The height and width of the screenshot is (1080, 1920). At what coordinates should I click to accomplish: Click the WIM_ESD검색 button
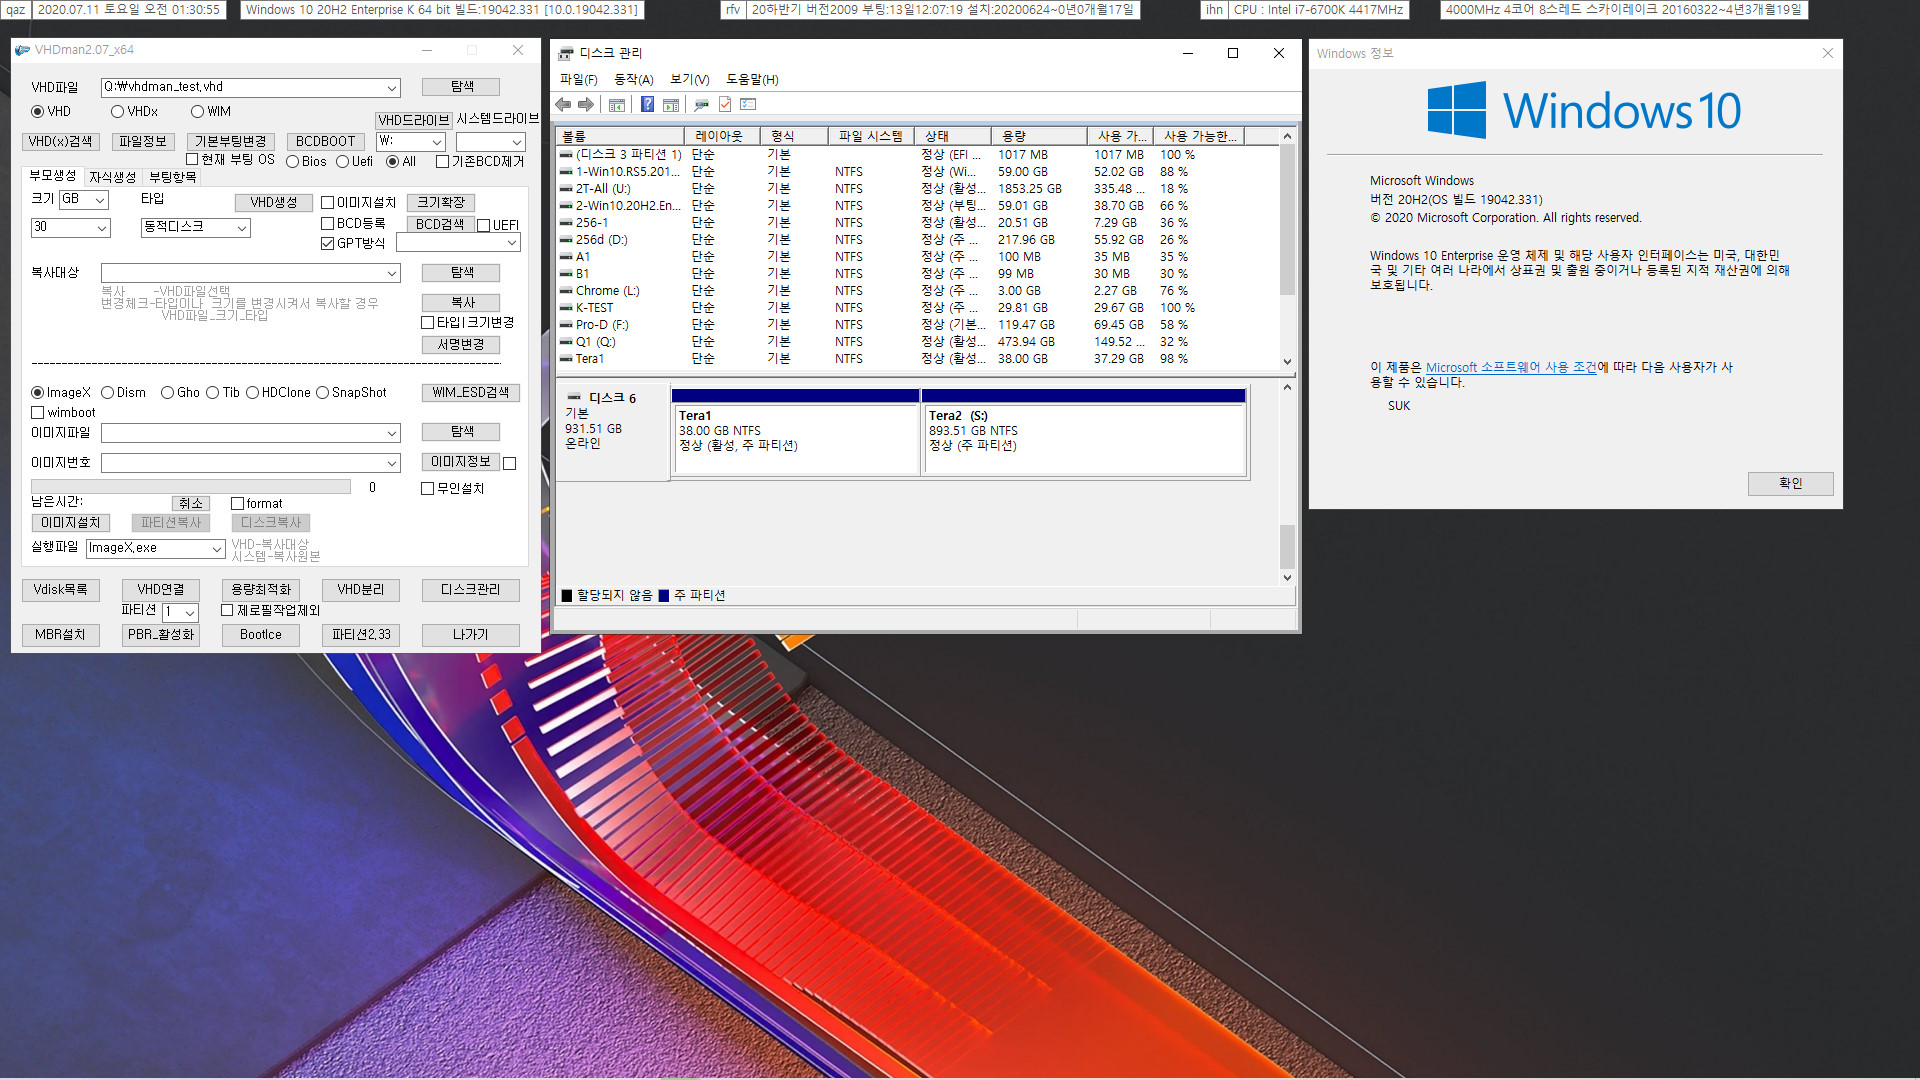click(471, 393)
